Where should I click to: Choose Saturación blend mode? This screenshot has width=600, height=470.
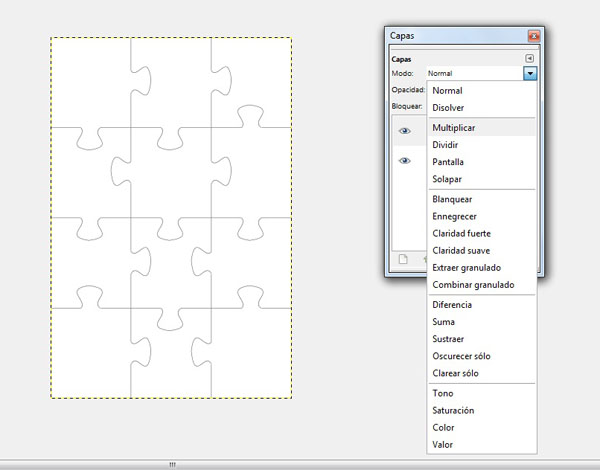click(482, 410)
